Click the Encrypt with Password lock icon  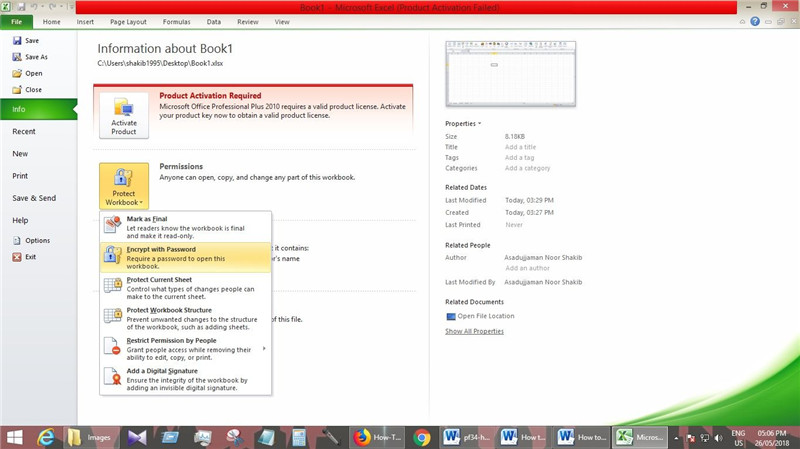coord(113,255)
